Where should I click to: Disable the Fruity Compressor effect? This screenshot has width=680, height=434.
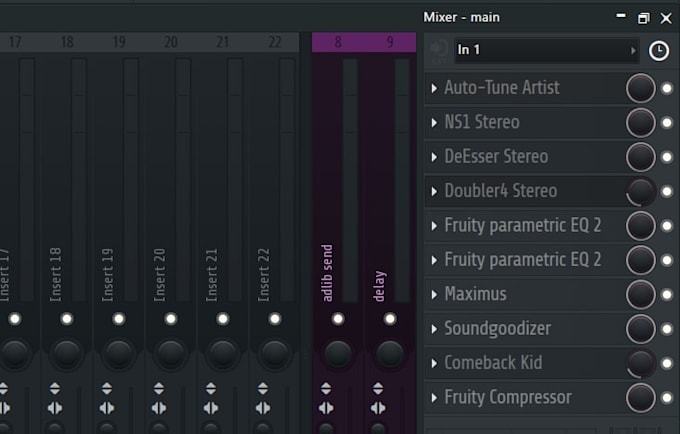click(667, 398)
